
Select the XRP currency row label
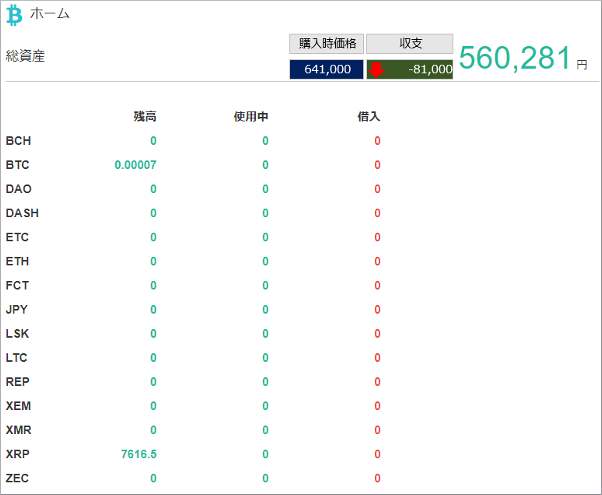pyautogui.click(x=18, y=454)
